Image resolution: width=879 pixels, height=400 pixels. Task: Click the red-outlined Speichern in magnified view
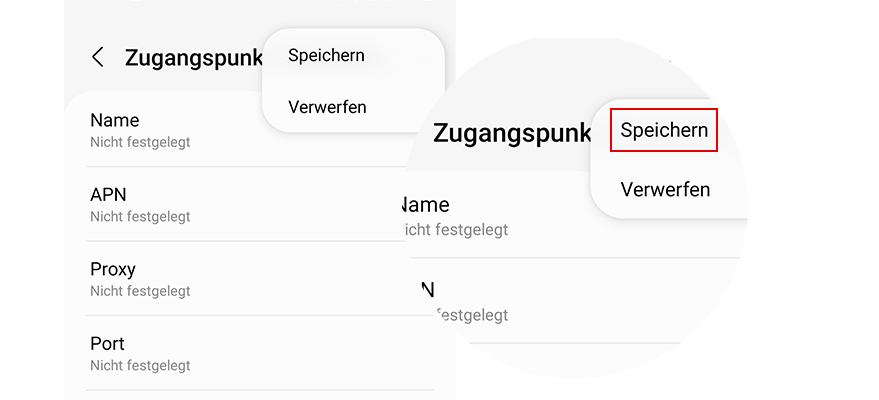pos(664,130)
